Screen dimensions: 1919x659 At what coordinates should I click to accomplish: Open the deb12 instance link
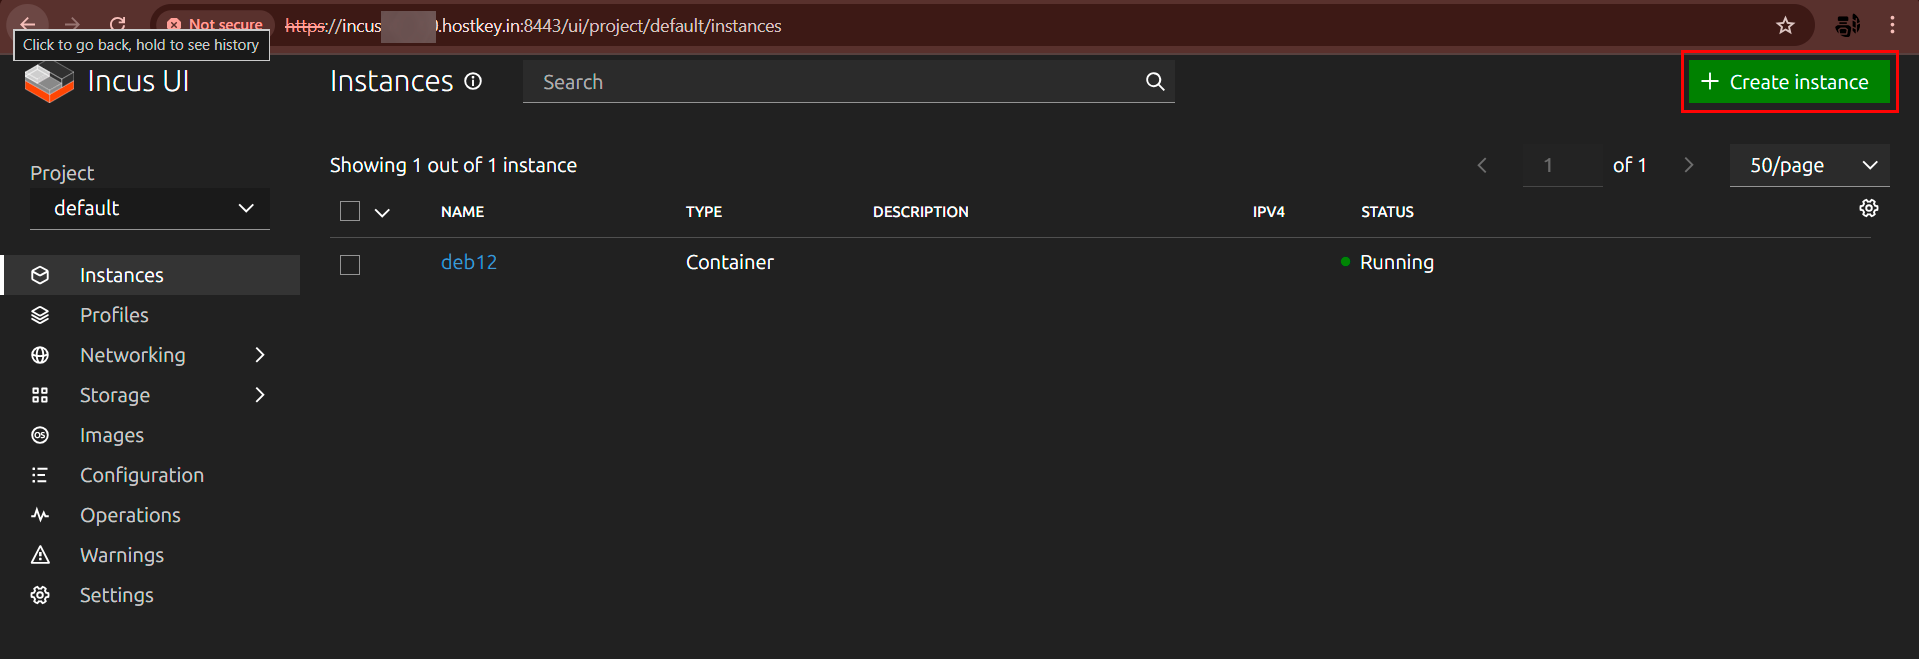coord(469,262)
